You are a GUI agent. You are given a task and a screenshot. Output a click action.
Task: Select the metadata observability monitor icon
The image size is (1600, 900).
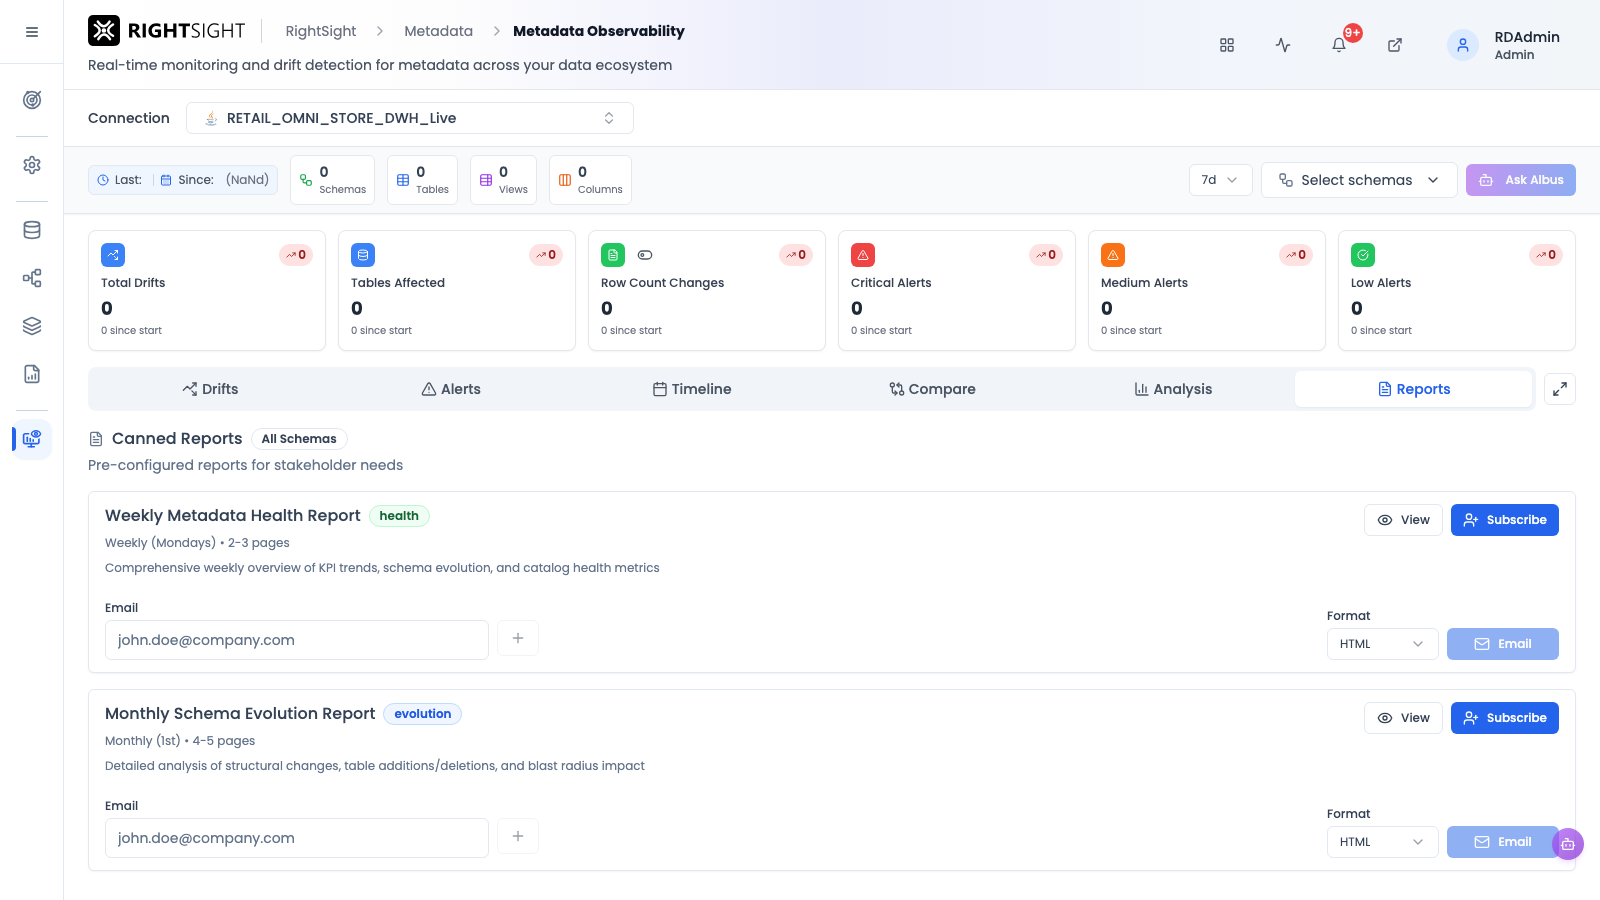coord(32,439)
